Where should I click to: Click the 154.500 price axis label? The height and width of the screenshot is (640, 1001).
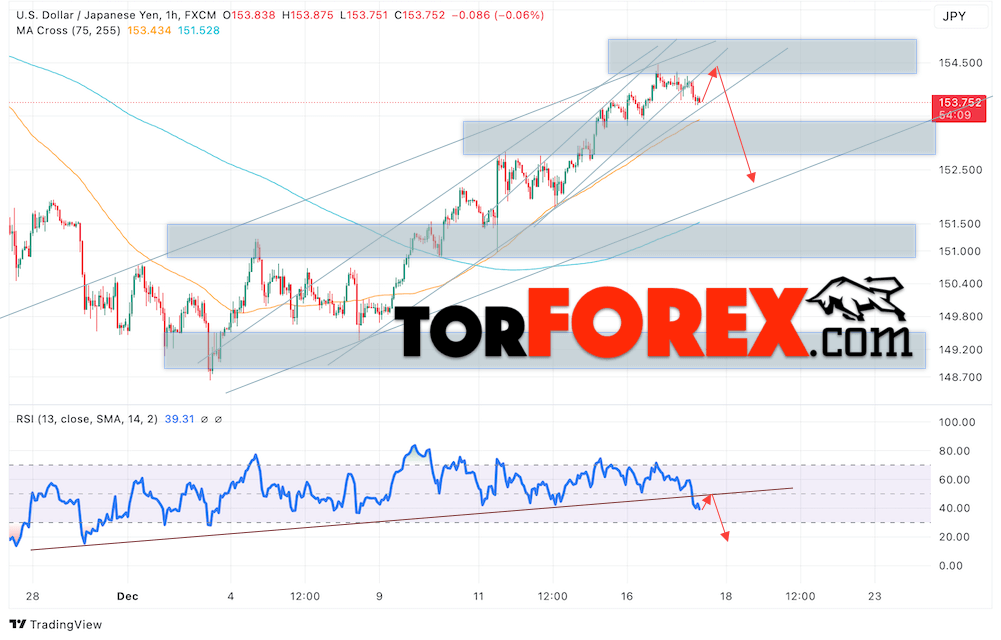[960, 63]
